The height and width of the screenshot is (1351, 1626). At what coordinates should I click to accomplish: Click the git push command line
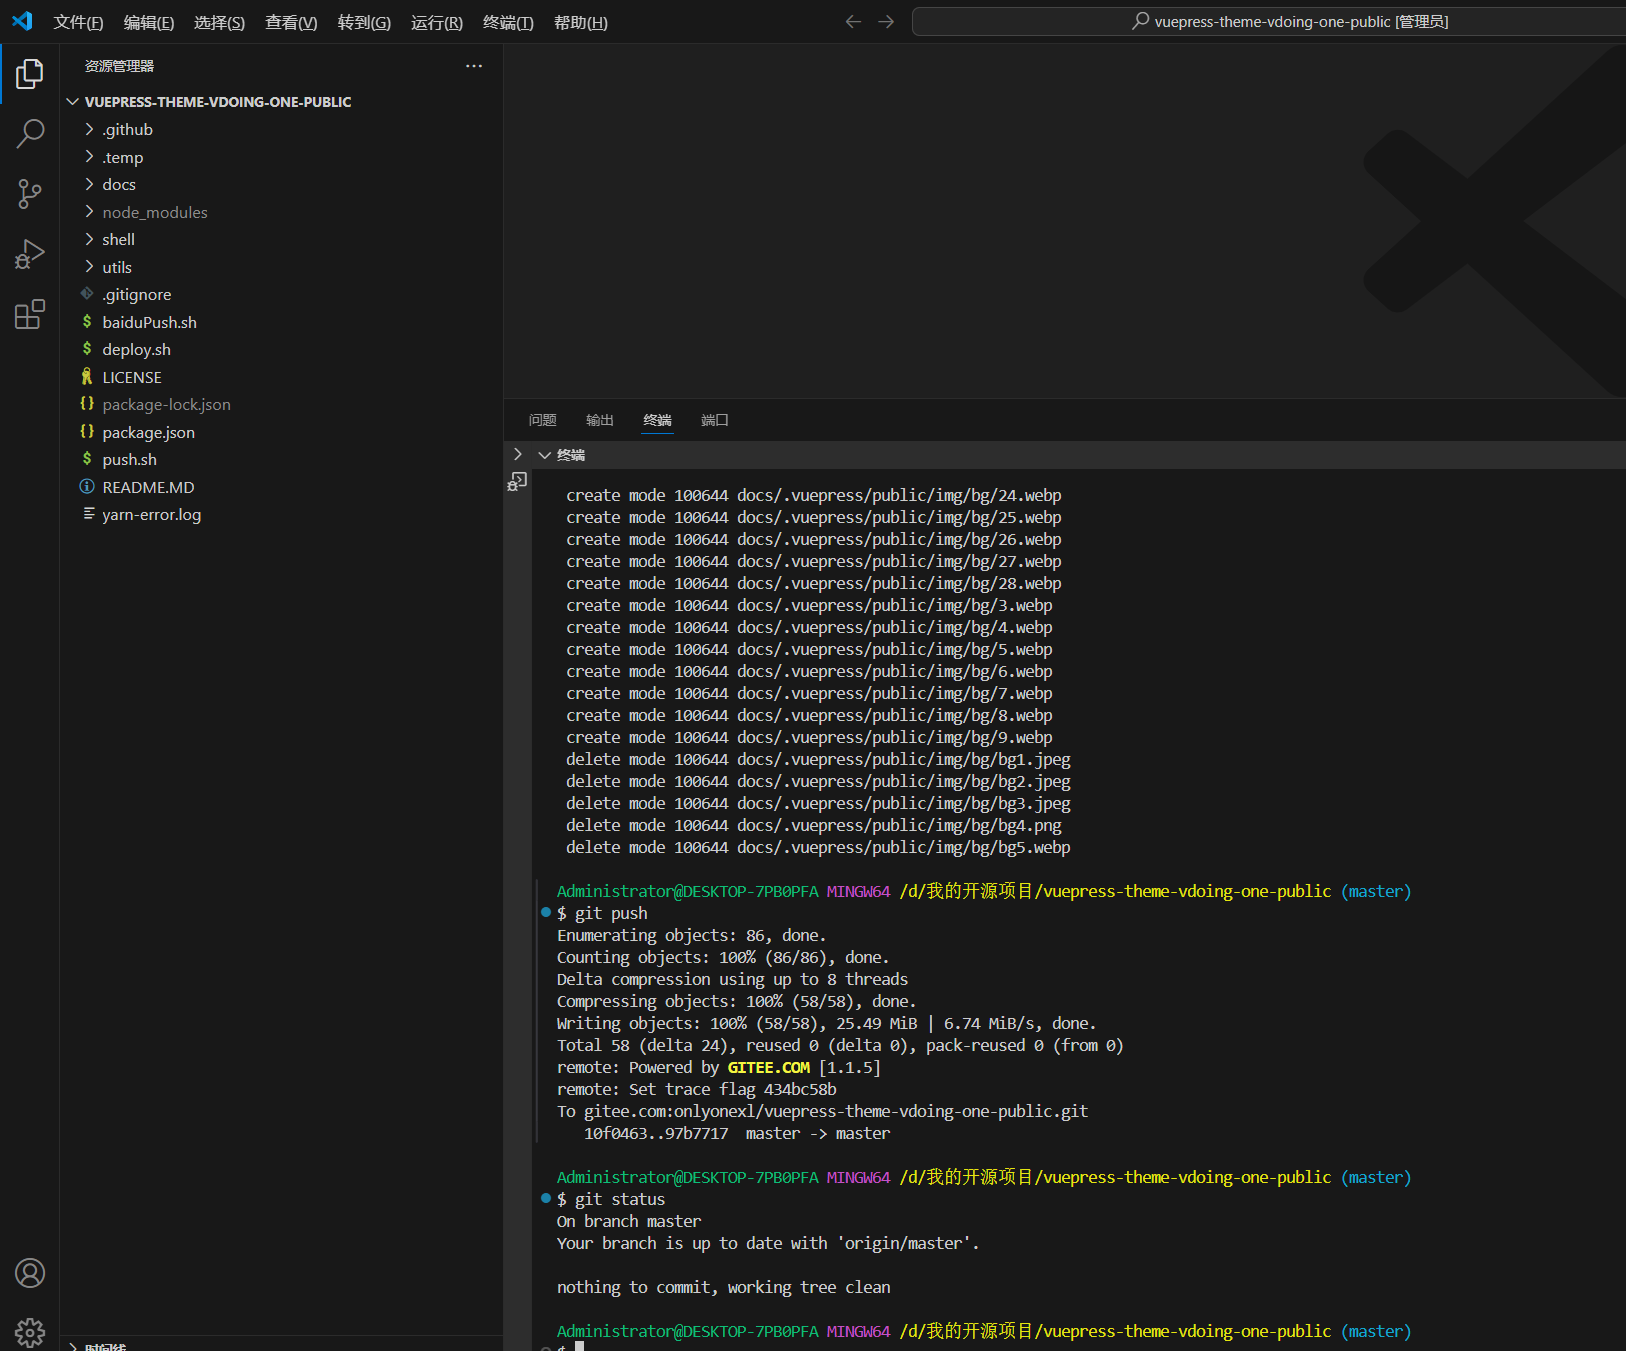point(602,913)
